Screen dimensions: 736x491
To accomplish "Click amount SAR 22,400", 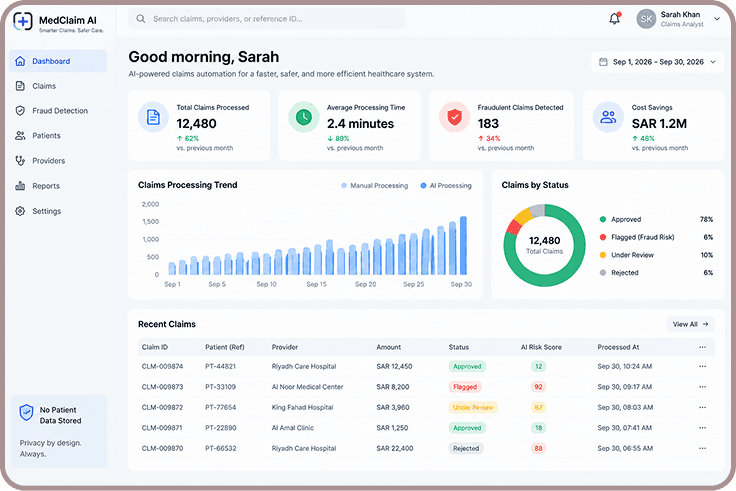I will coord(395,448).
